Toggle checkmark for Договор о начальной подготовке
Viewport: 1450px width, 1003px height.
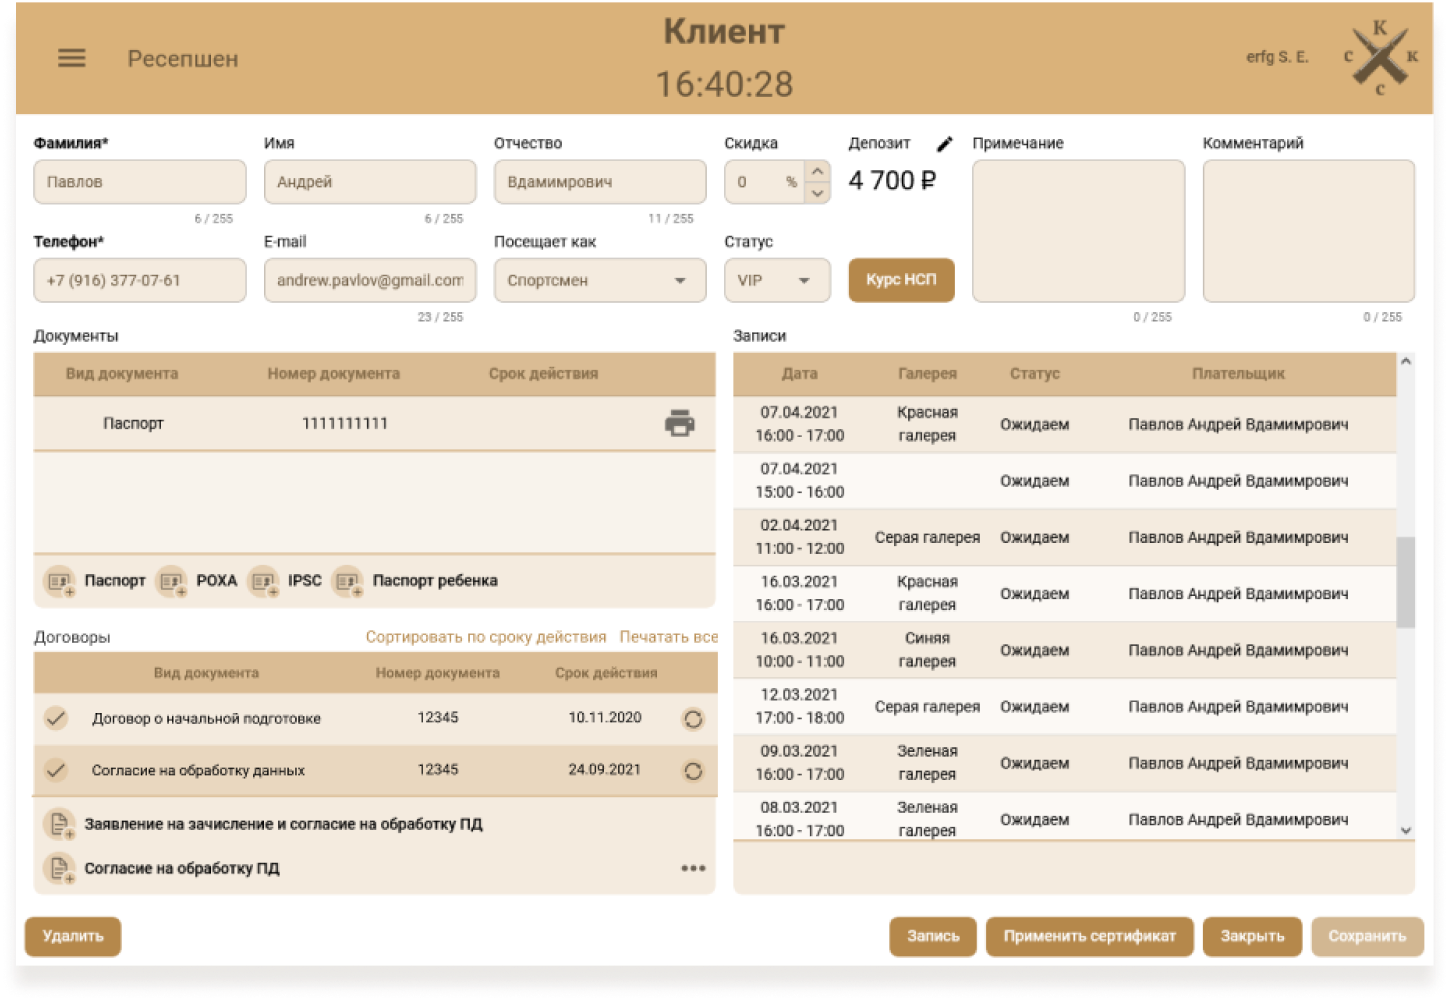pyautogui.click(x=56, y=718)
